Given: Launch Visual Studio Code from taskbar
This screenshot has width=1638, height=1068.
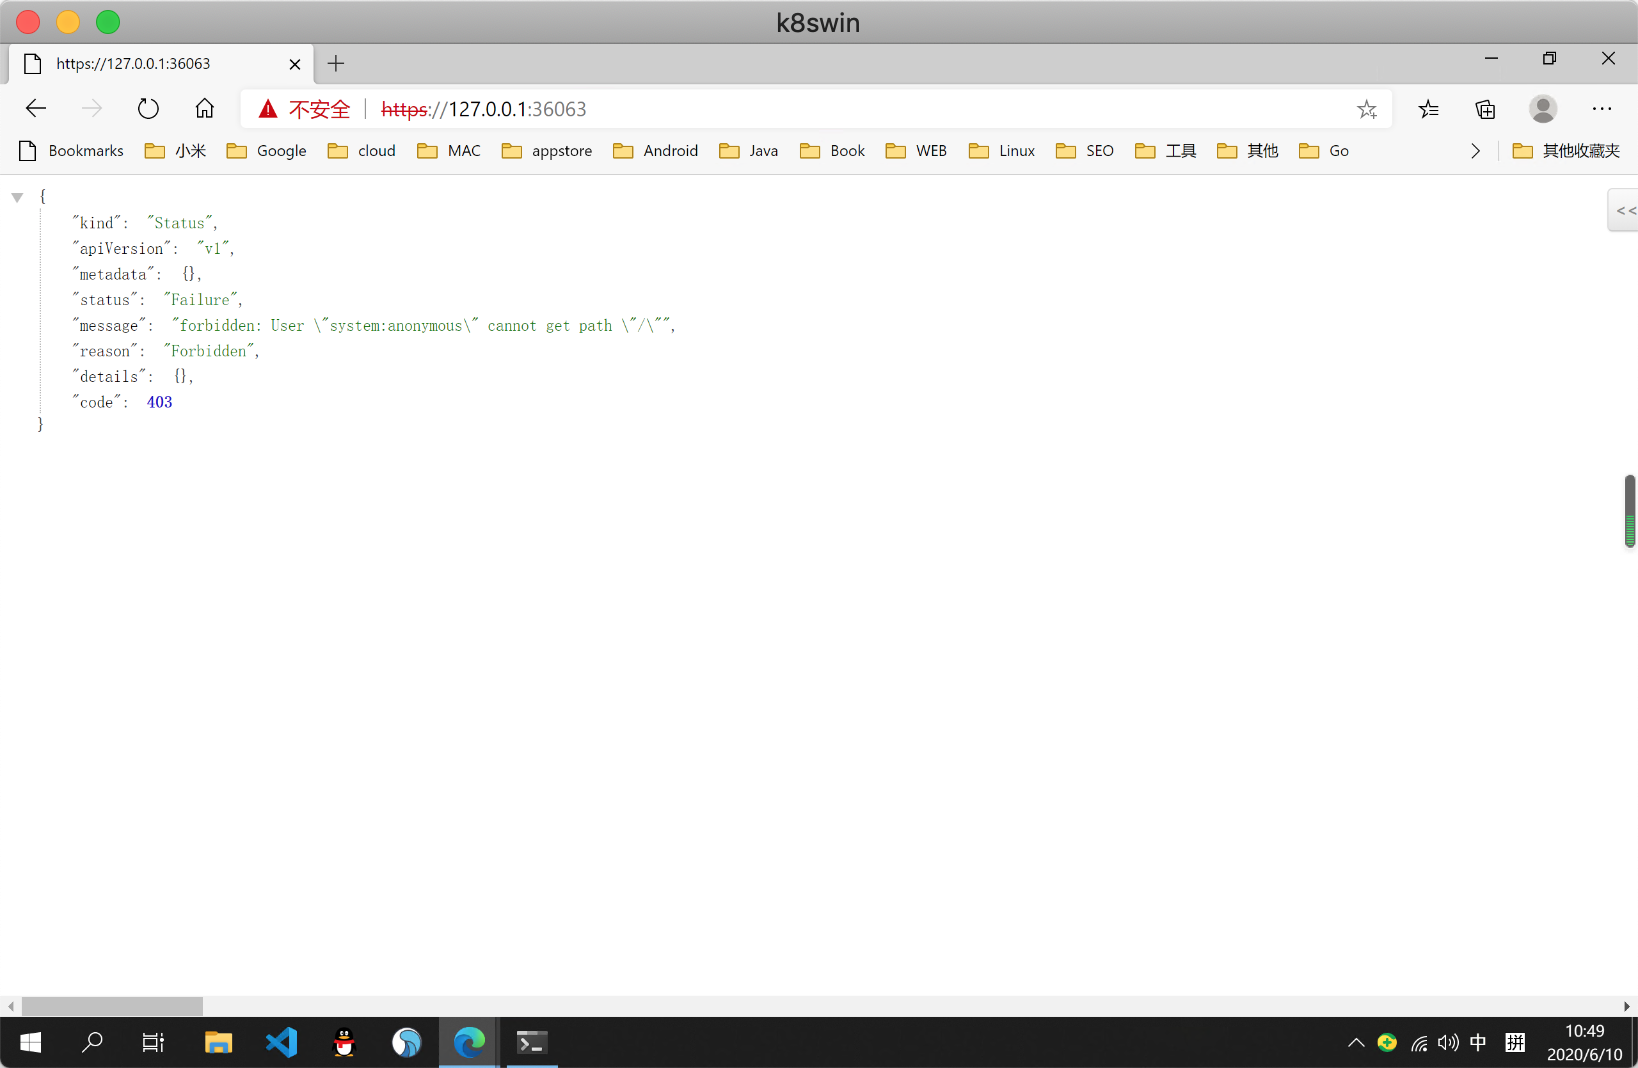Looking at the screenshot, I should pos(282,1043).
